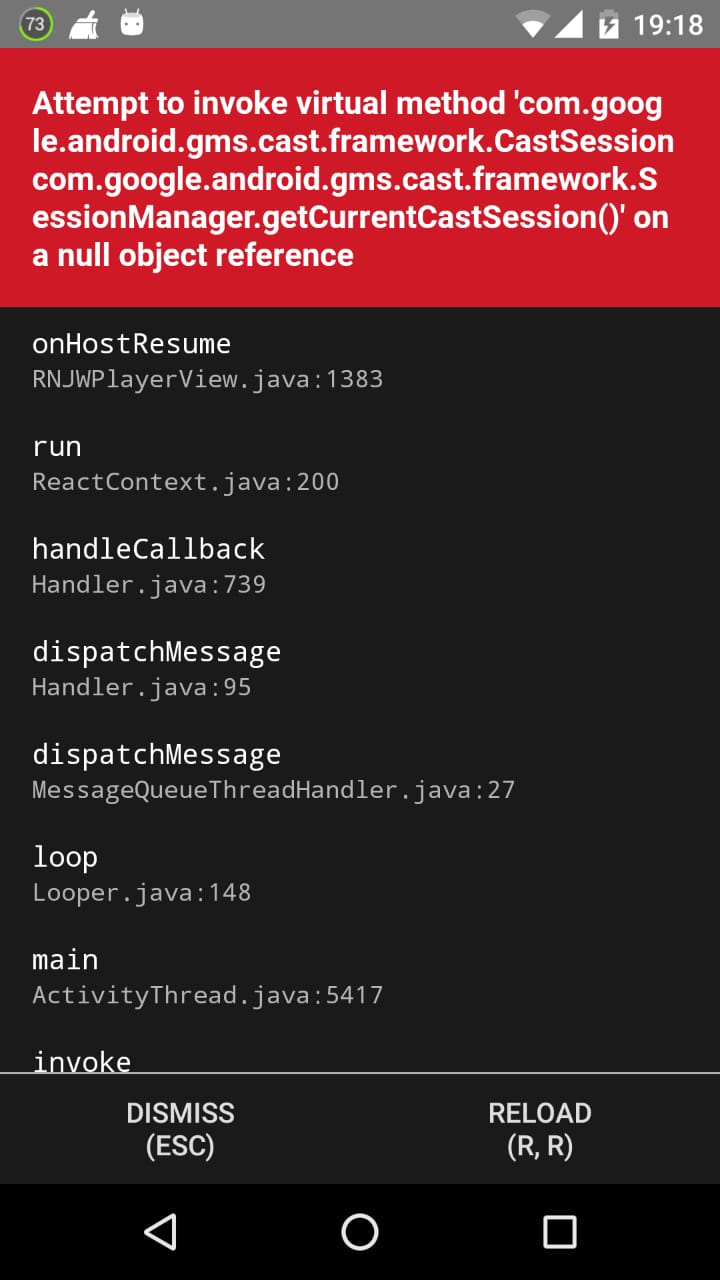Tap the broom cleaner icon in status bar
The width and height of the screenshot is (720, 1280).
[x=85, y=25]
